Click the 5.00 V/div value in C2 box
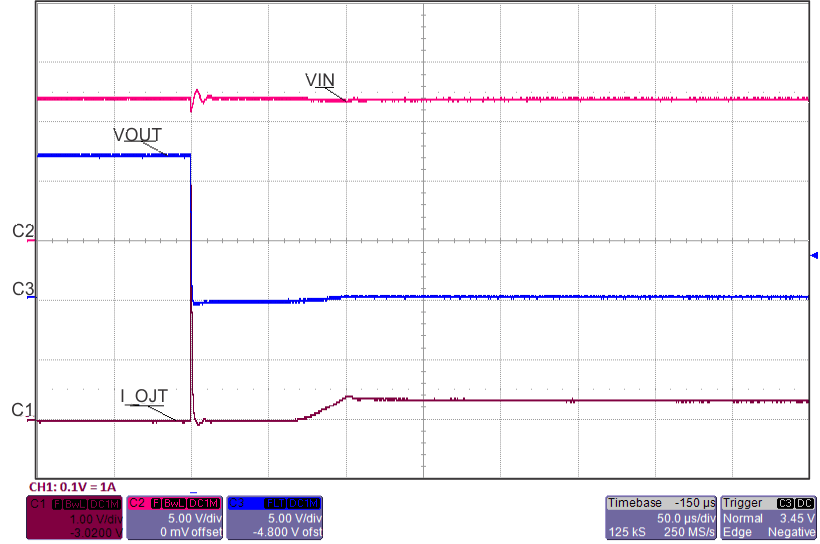 195,518
